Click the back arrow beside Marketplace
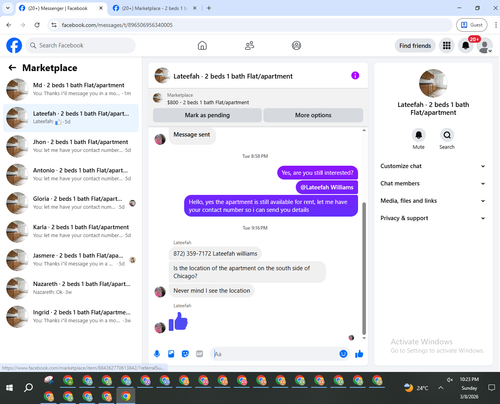500x404 pixels. [x=12, y=68]
